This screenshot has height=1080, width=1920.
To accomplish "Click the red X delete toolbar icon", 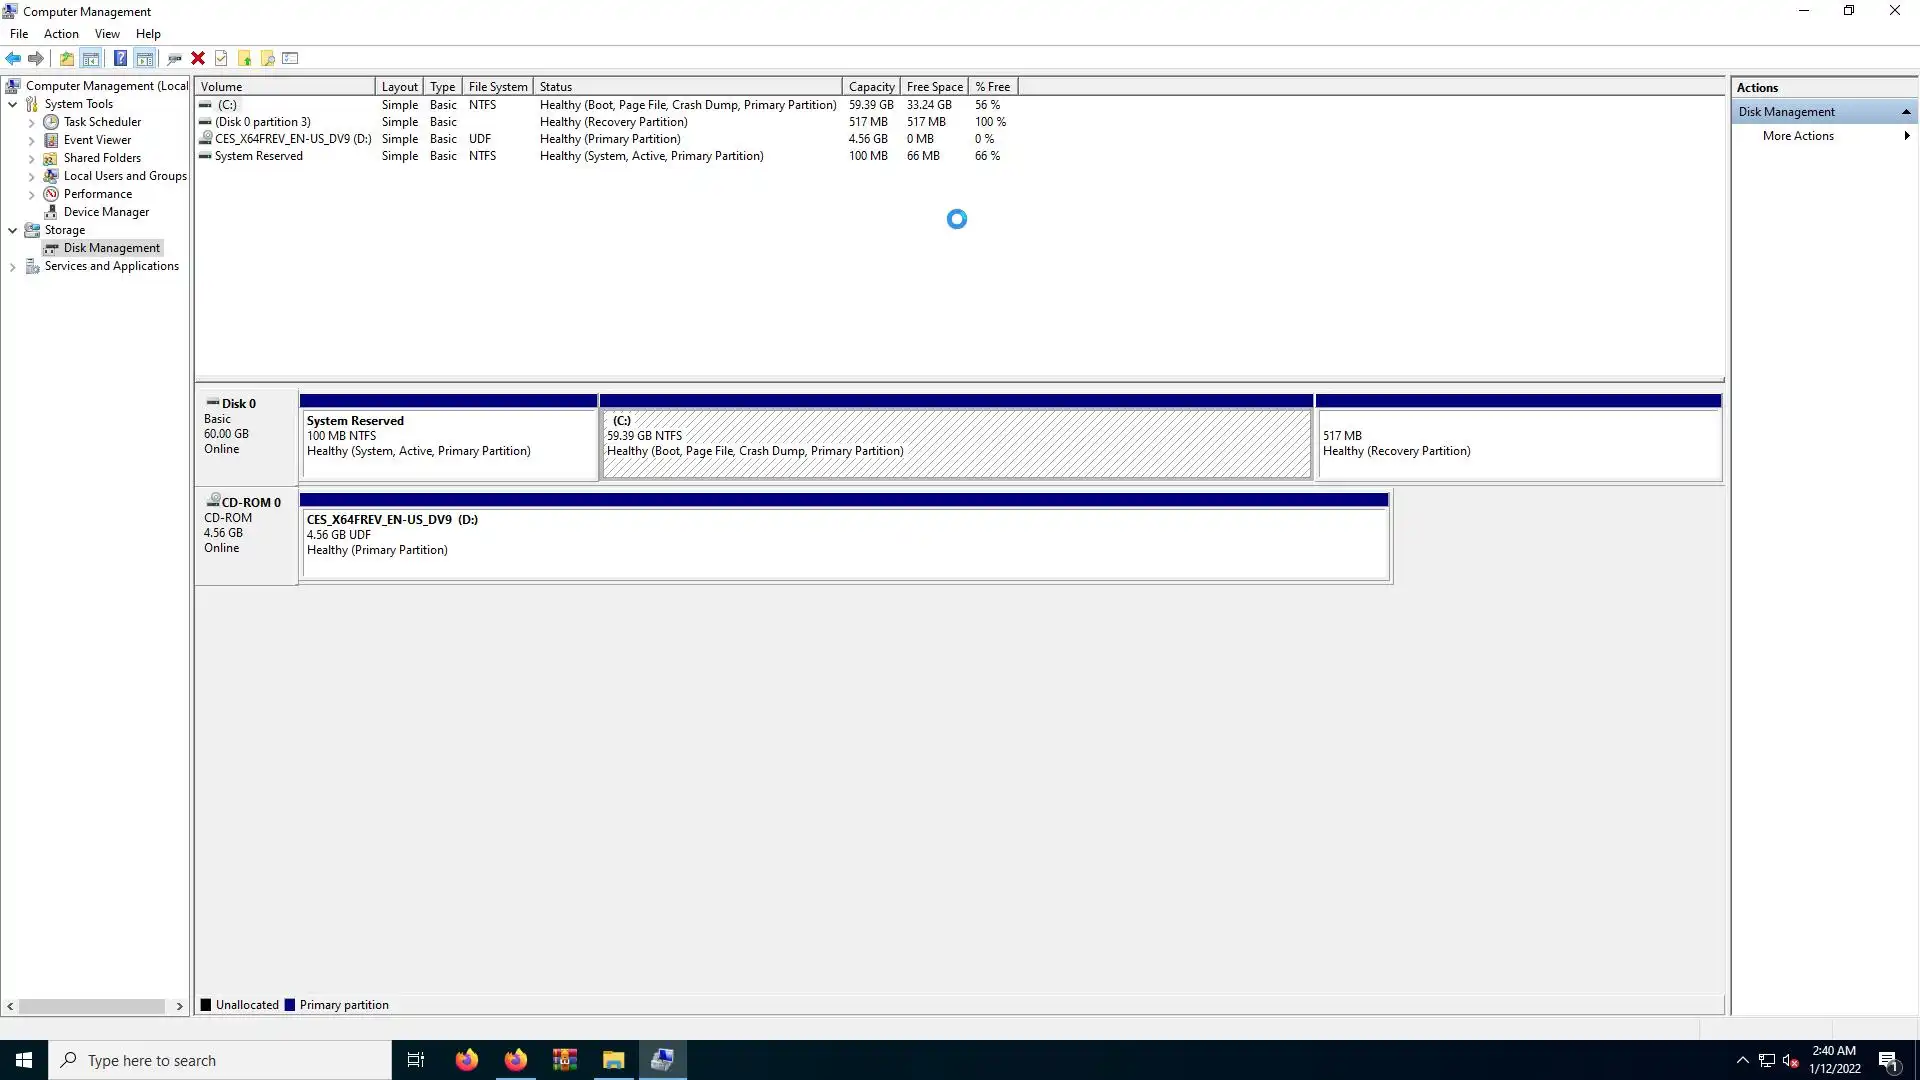I will coord(198,58).
